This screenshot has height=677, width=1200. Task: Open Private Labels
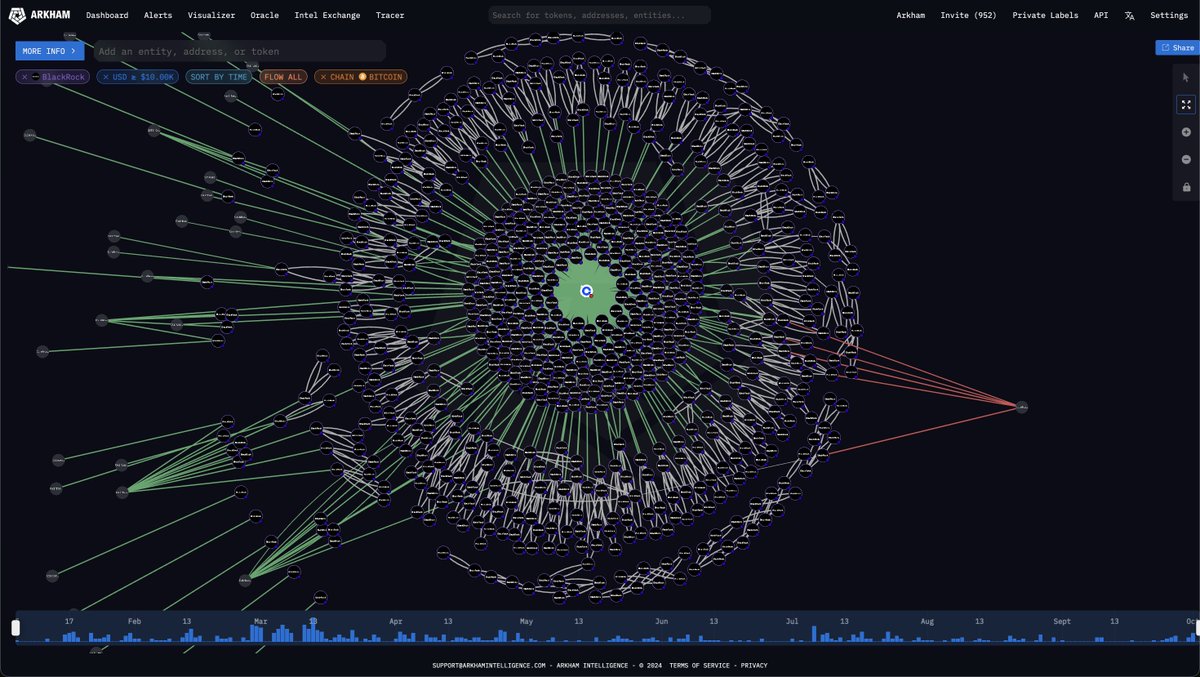[x=1045, y=15]
